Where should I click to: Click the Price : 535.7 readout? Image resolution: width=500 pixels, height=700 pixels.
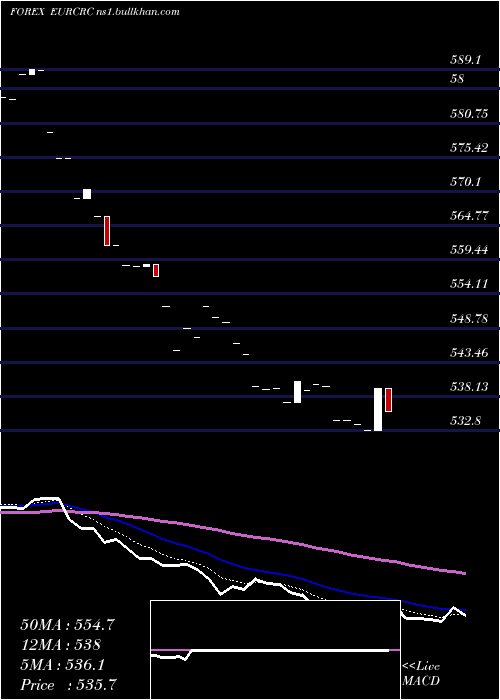69,685
